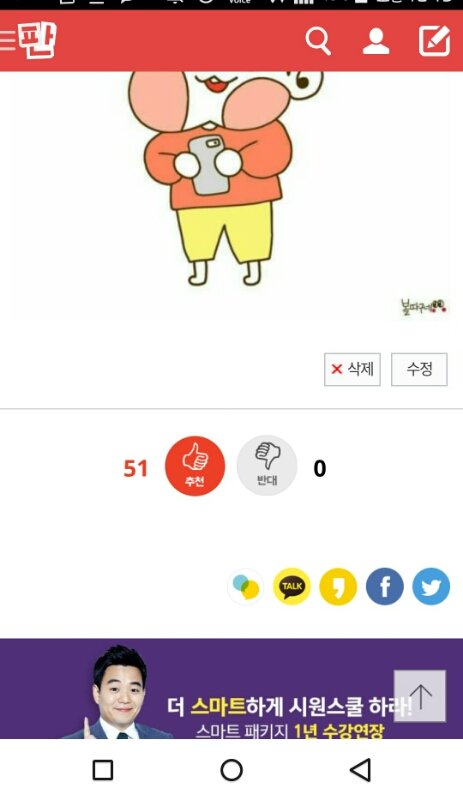Share via KakaoTalk yellow TALK icon
This screenshot has height=800, width=463.
pyautogui.click(x=291, y=586)
